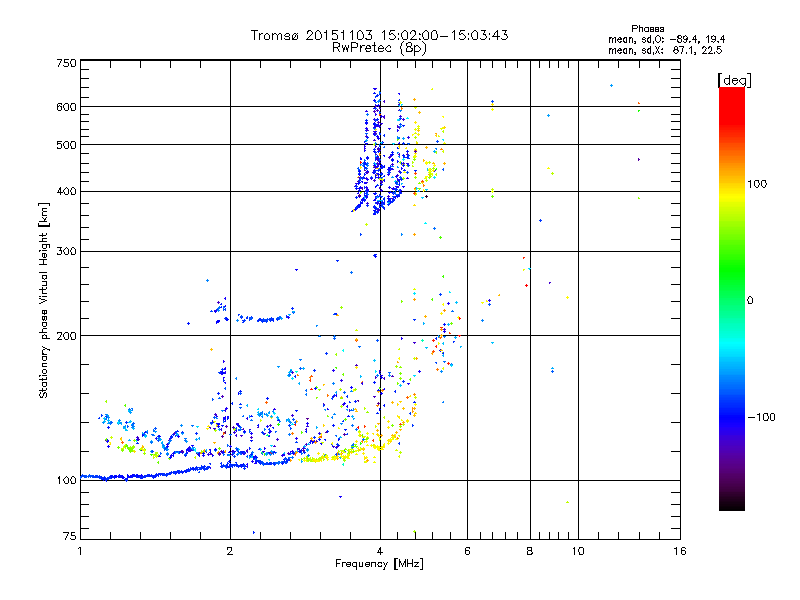Click the x-axis '16' tick label
Screen dimensions: 800x600
coord(680,551)
